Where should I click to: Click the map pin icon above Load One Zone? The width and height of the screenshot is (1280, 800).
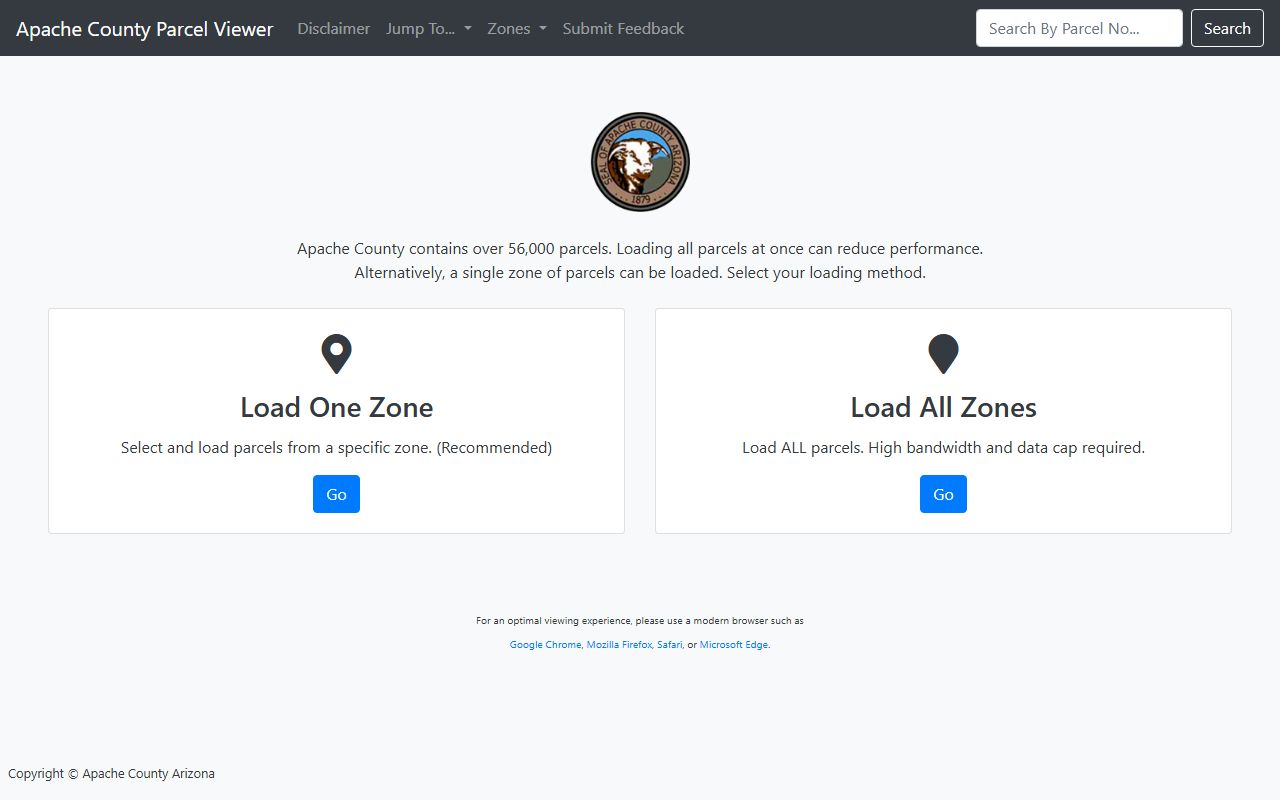336,354
